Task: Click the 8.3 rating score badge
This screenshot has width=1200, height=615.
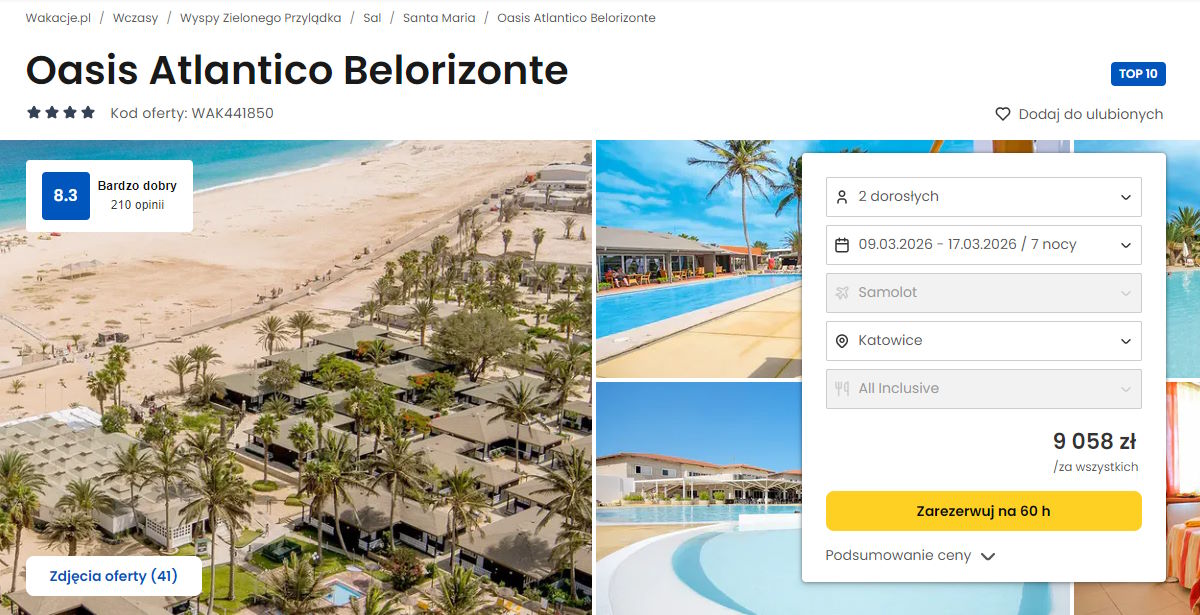Action: pyautogui.click(x=66, y=196)
